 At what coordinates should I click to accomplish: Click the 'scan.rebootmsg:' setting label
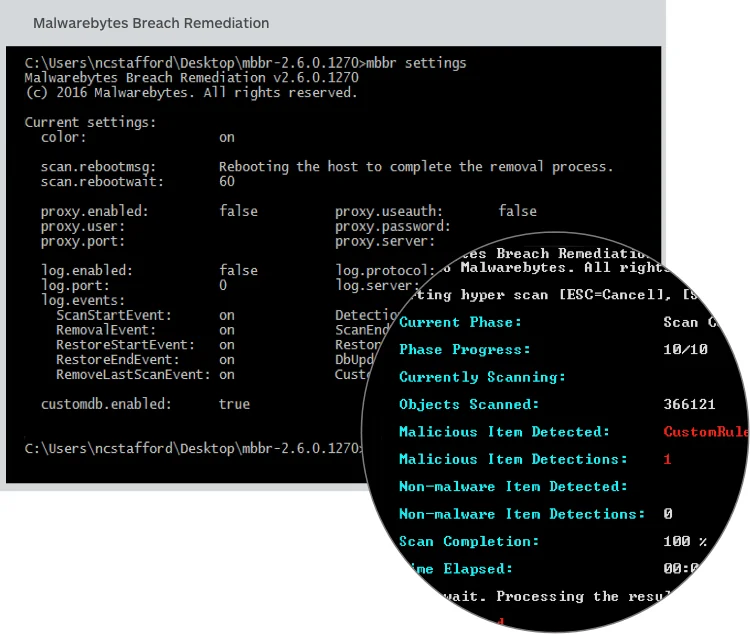[x=98, y=167]
